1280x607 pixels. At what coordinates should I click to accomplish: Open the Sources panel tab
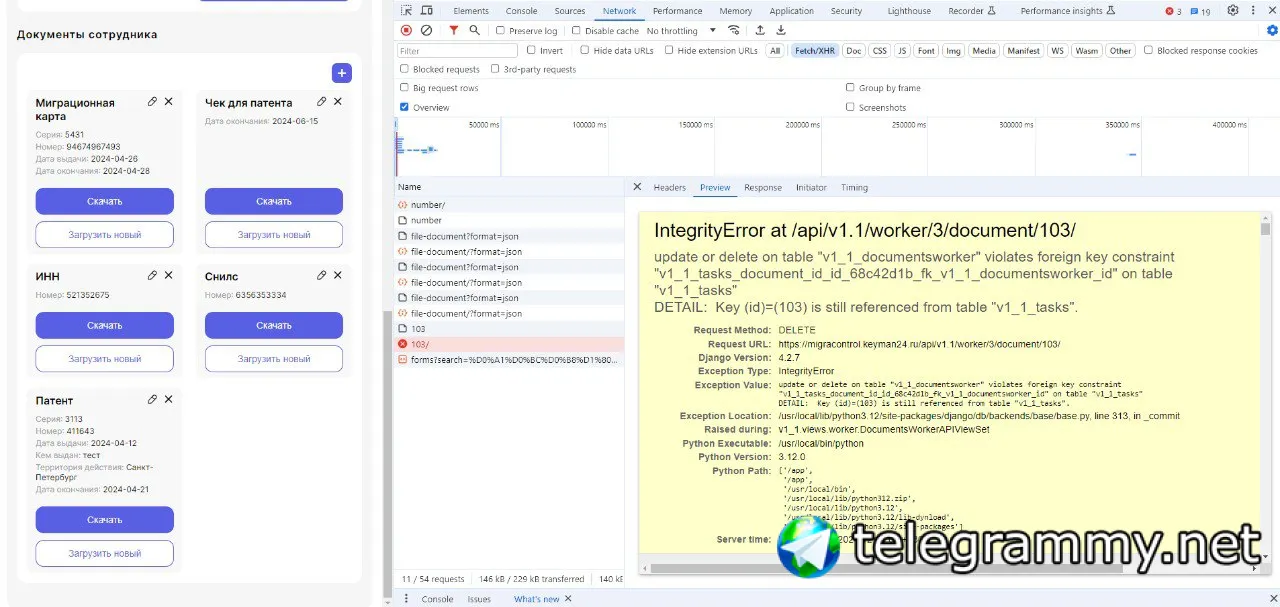570,11
